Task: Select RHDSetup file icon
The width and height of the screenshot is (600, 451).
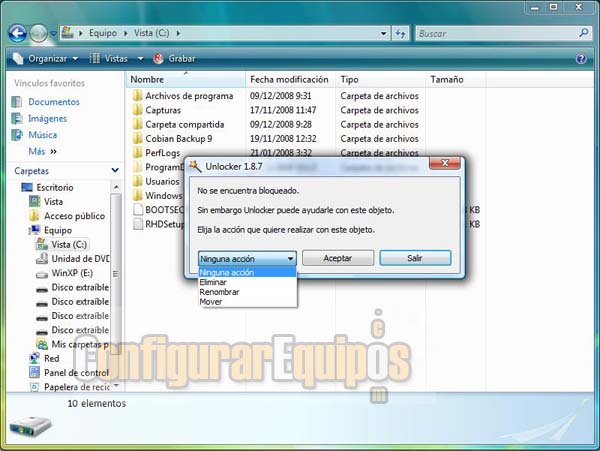Action: point(138,224)
